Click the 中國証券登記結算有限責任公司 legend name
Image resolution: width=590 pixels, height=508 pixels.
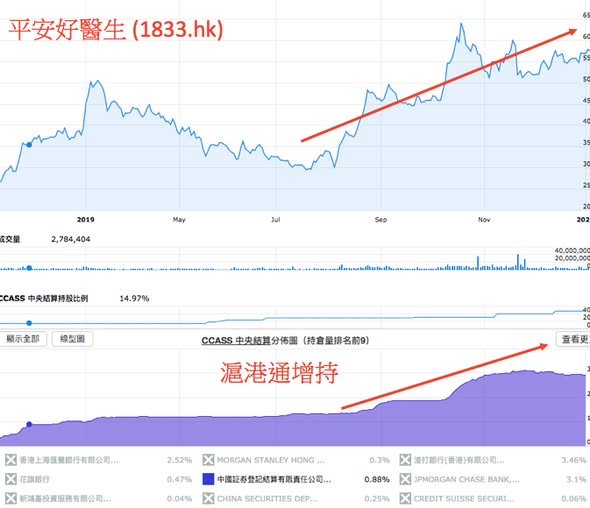(x=274, y=479)
